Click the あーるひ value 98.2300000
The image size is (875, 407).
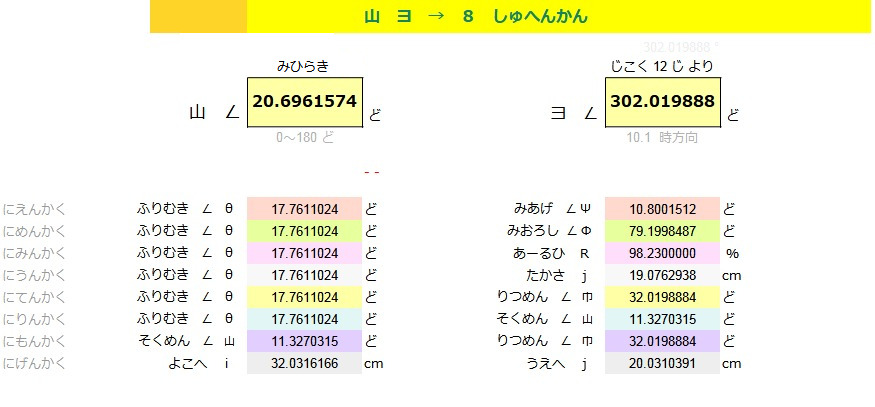coord(663,253)
